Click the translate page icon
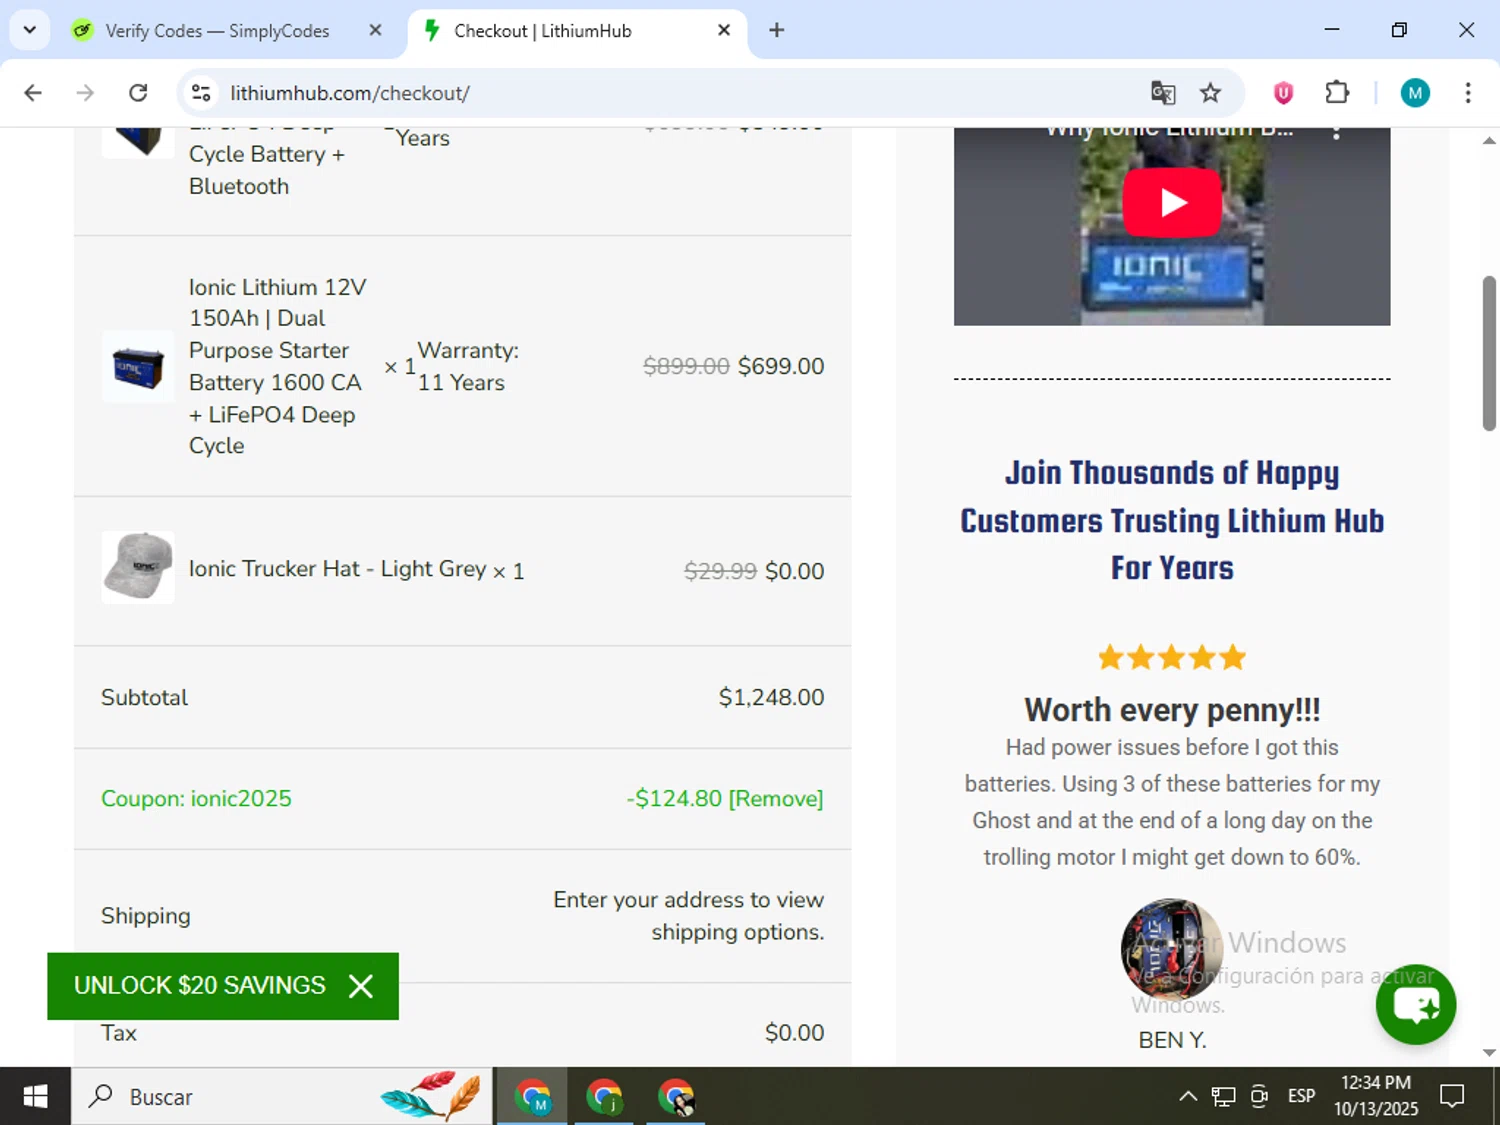This screenshot has width=1500, height=1125. coord(1163,93)
